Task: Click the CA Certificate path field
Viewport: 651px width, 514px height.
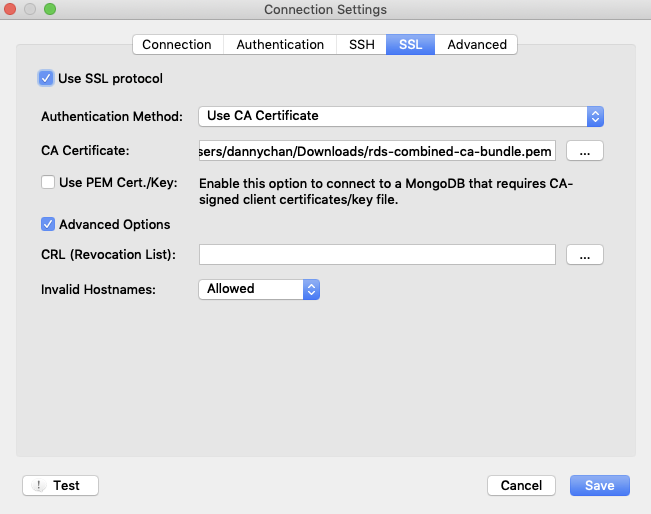Action: pyautogui.click(x=377, y=151)
